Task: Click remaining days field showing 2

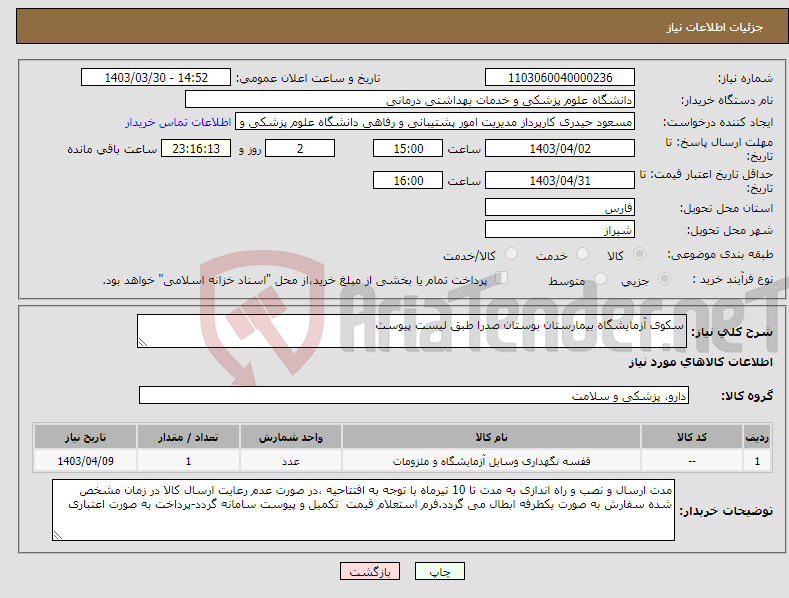Action: tap(300, 148)
